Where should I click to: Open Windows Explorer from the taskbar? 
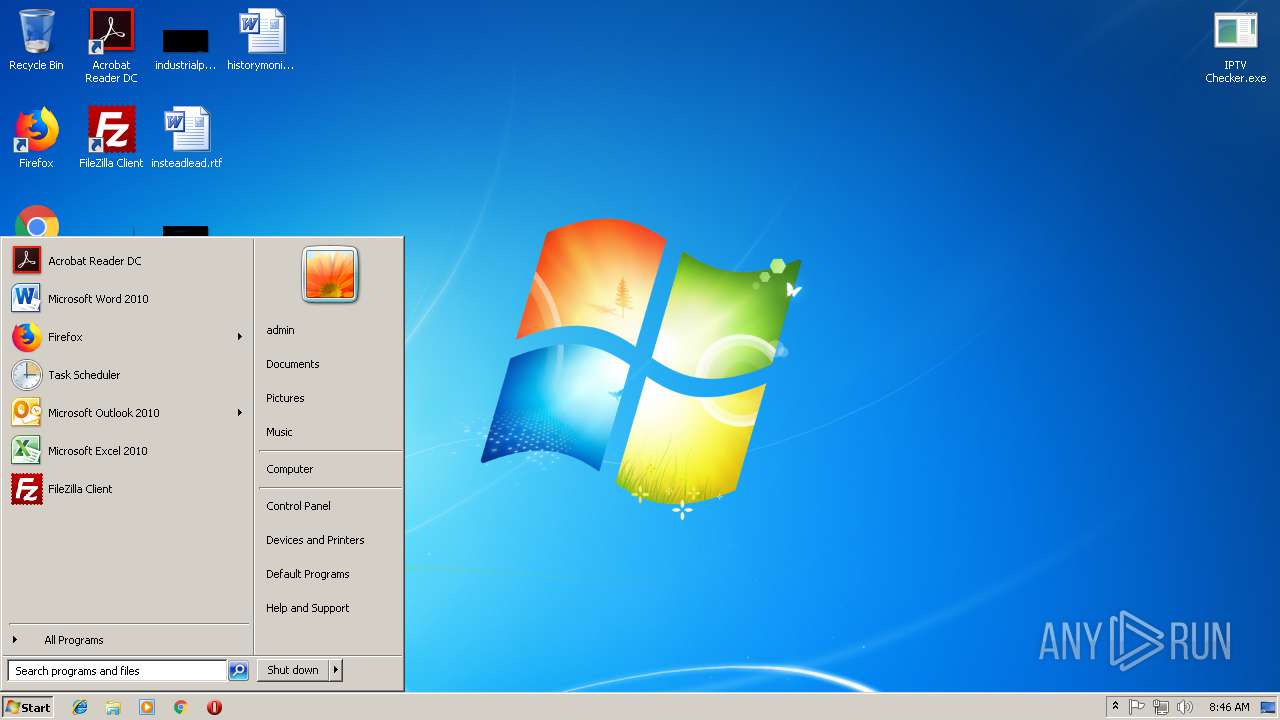tap(113, 707)
